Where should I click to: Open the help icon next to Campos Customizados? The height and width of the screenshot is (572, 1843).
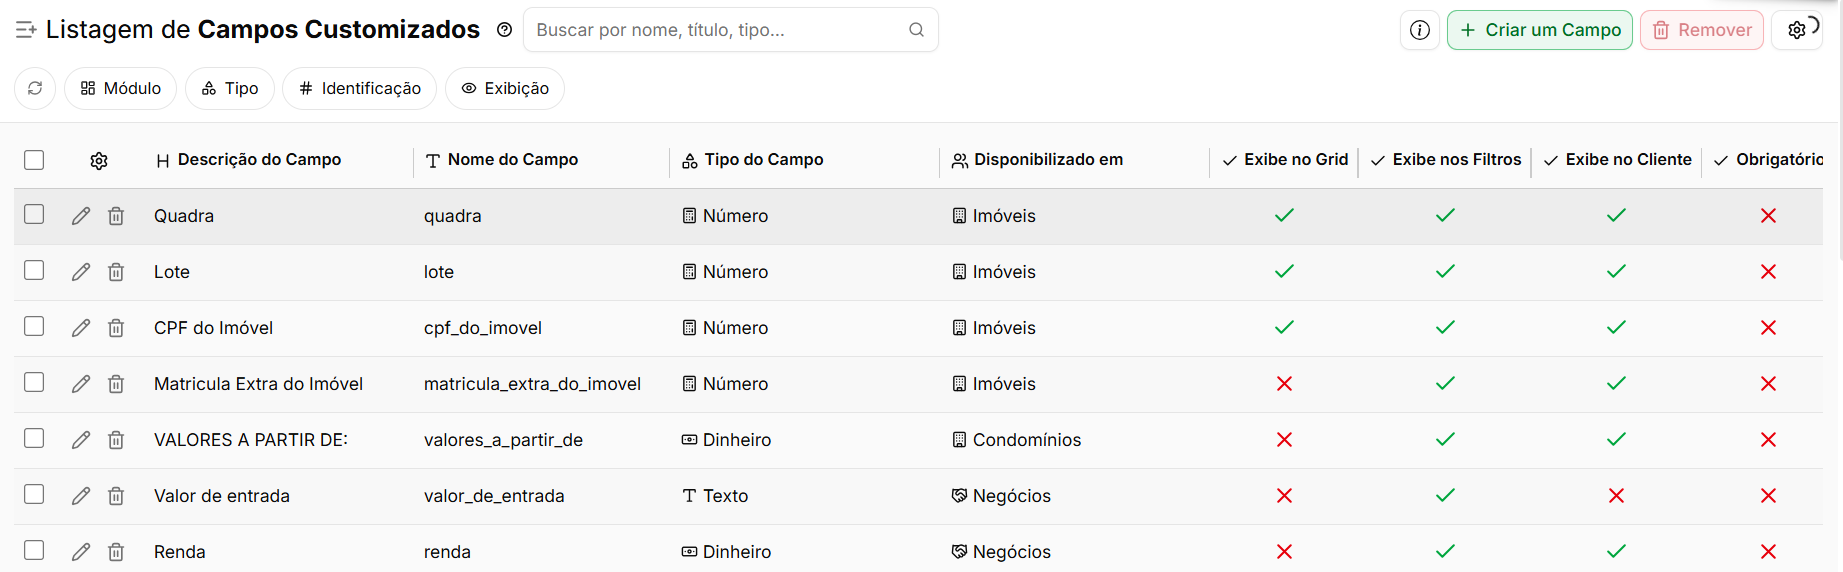click(505, 30)
